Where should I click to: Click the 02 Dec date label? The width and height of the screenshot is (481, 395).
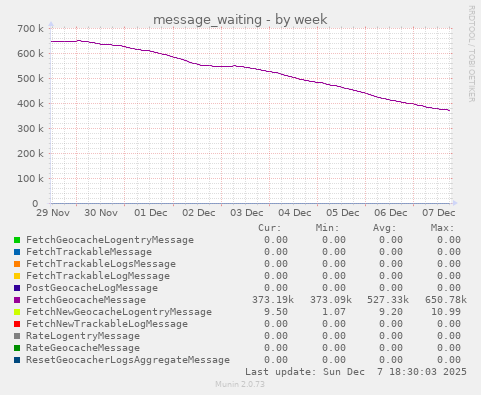coord(199,213)
